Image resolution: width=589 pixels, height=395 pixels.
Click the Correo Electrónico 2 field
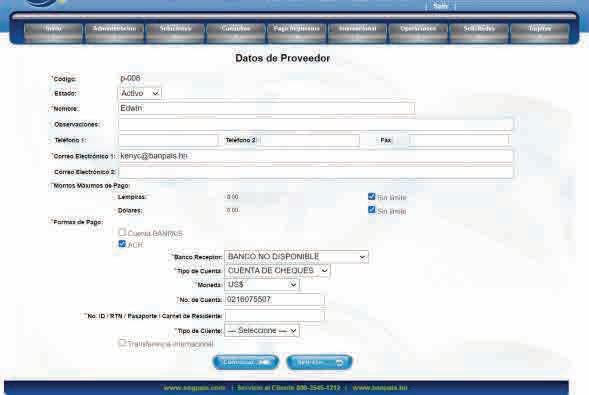[316, 172]
